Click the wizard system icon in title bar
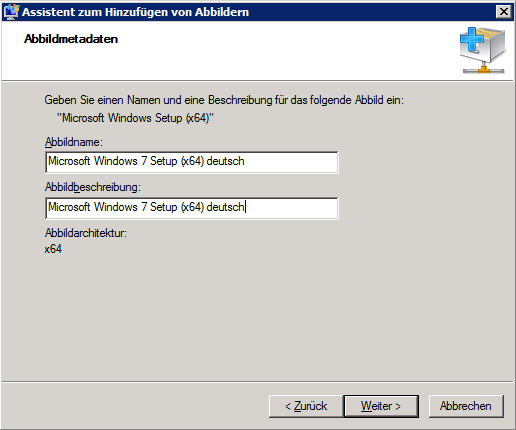 pos(11,12)
